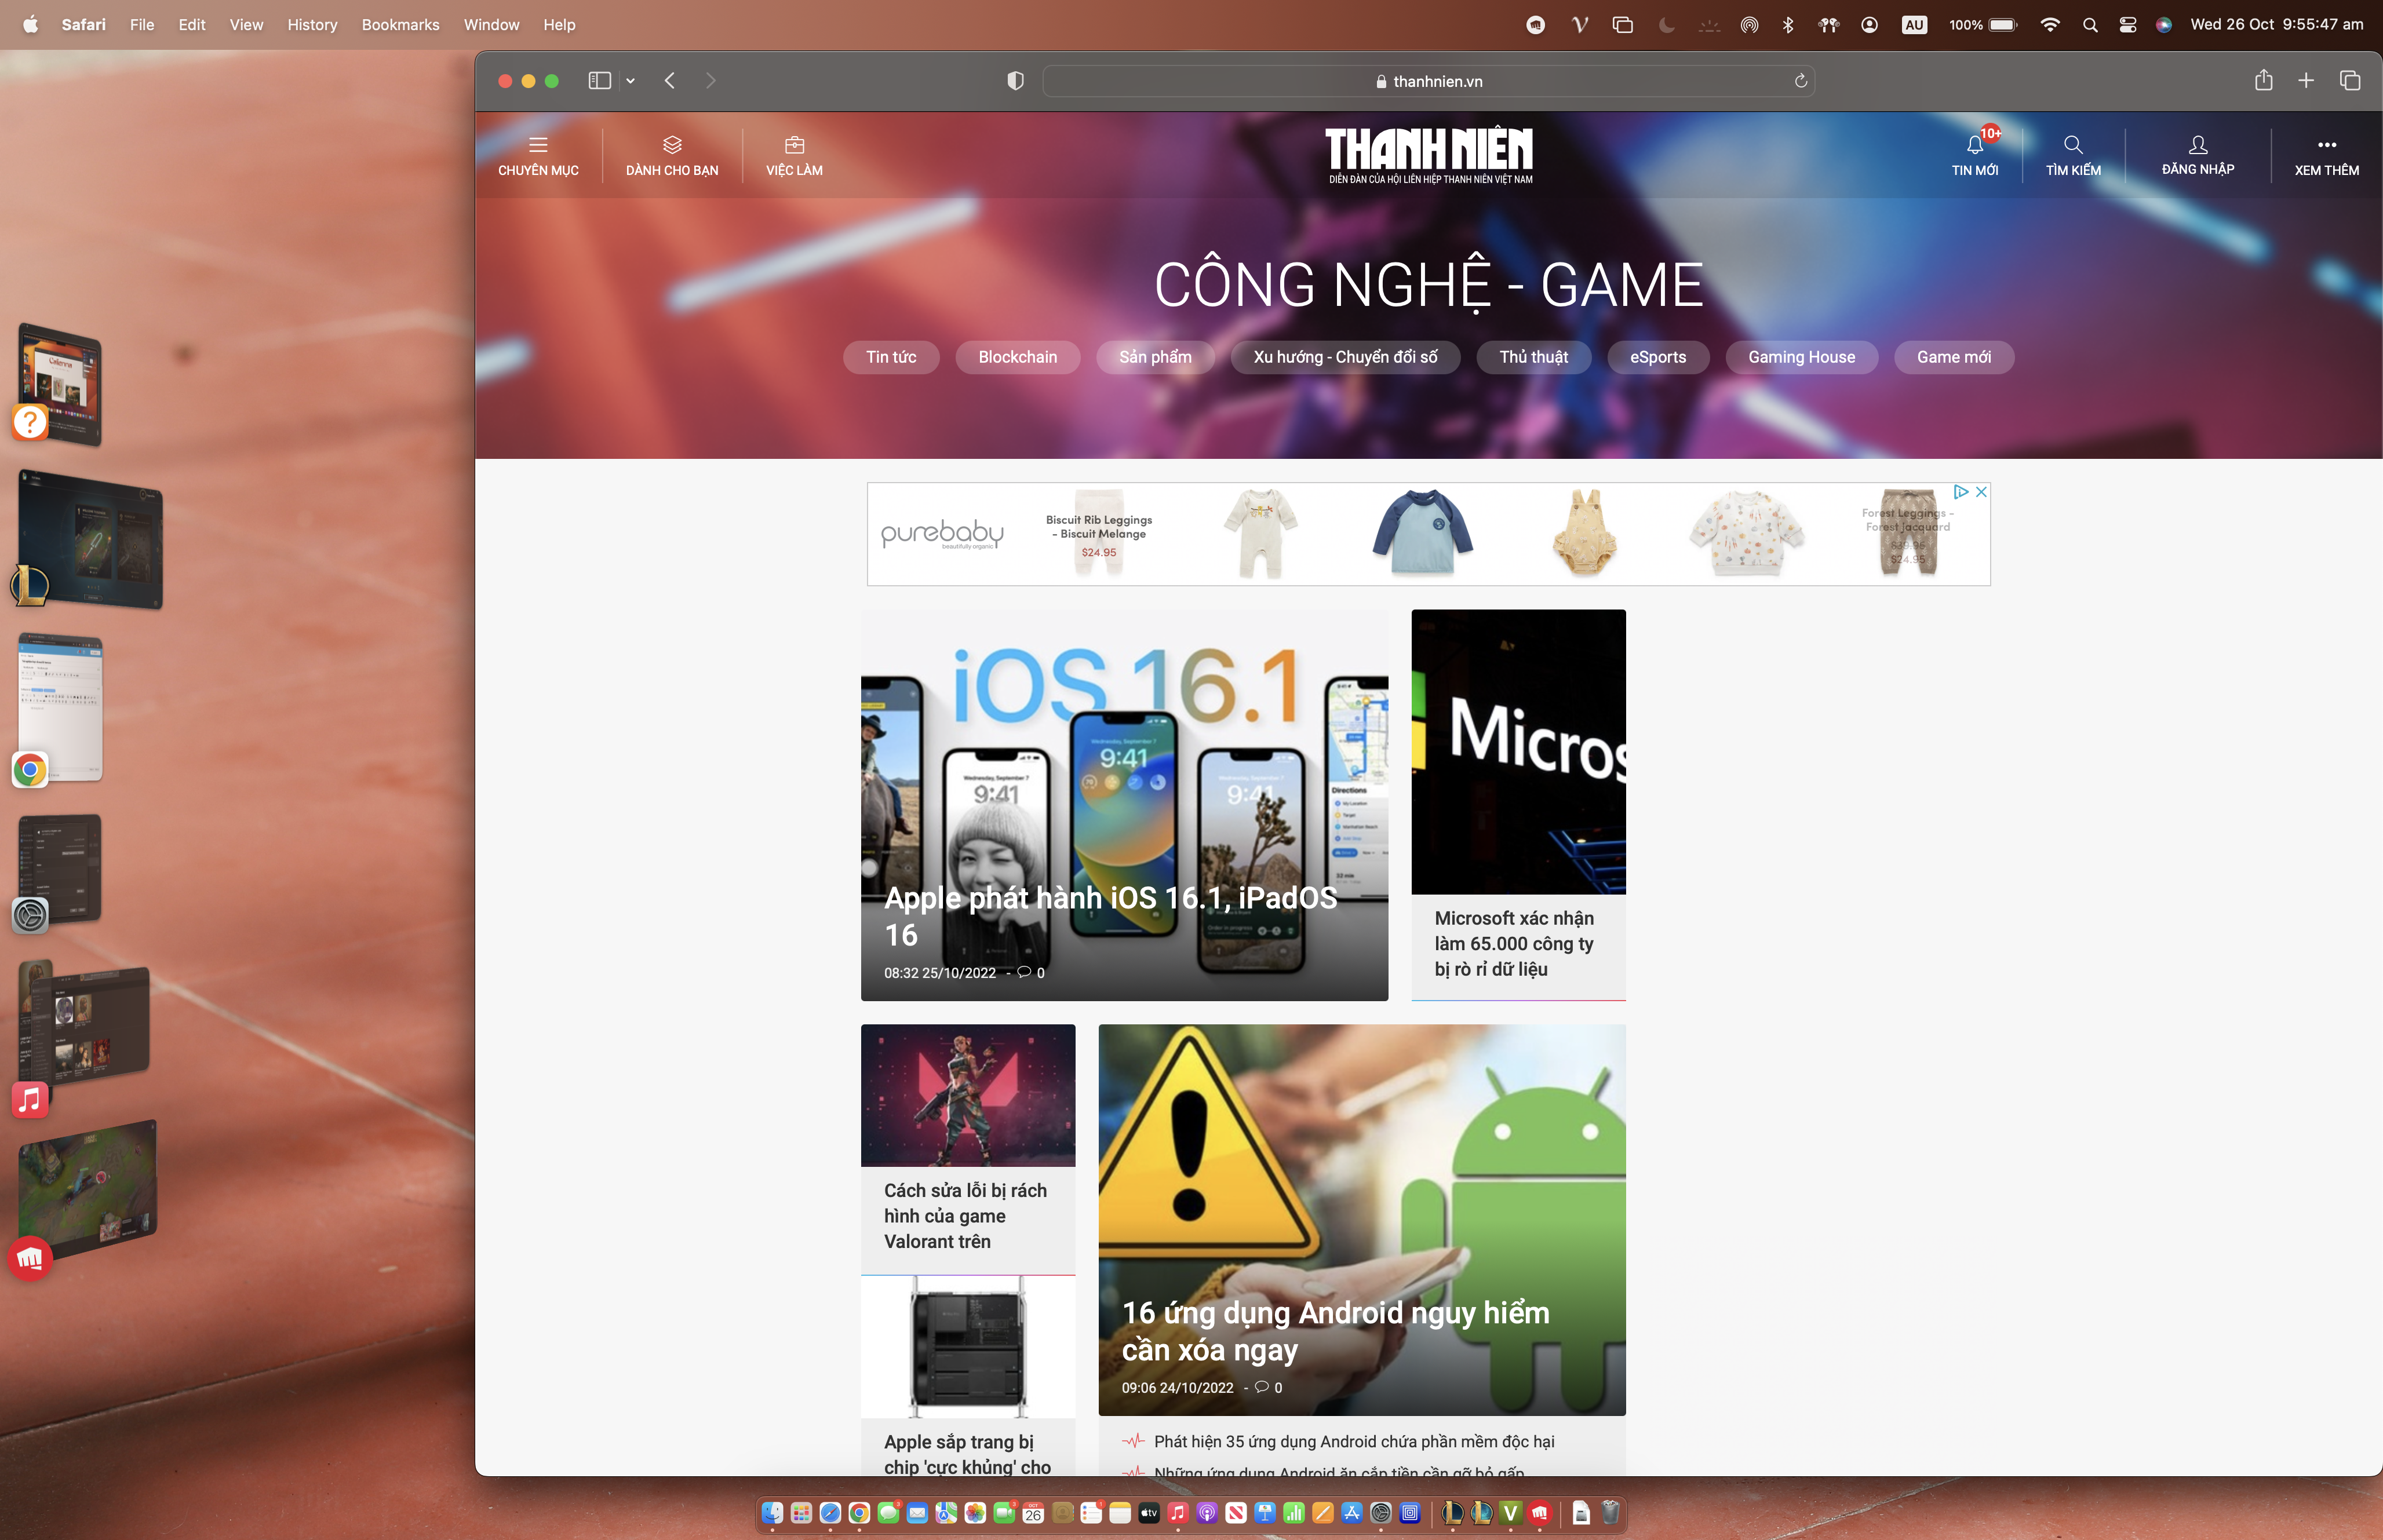The image size is (2383, 1540).
Task: Click the Mac Pro article thumbnail
Action: (968, 1347)
